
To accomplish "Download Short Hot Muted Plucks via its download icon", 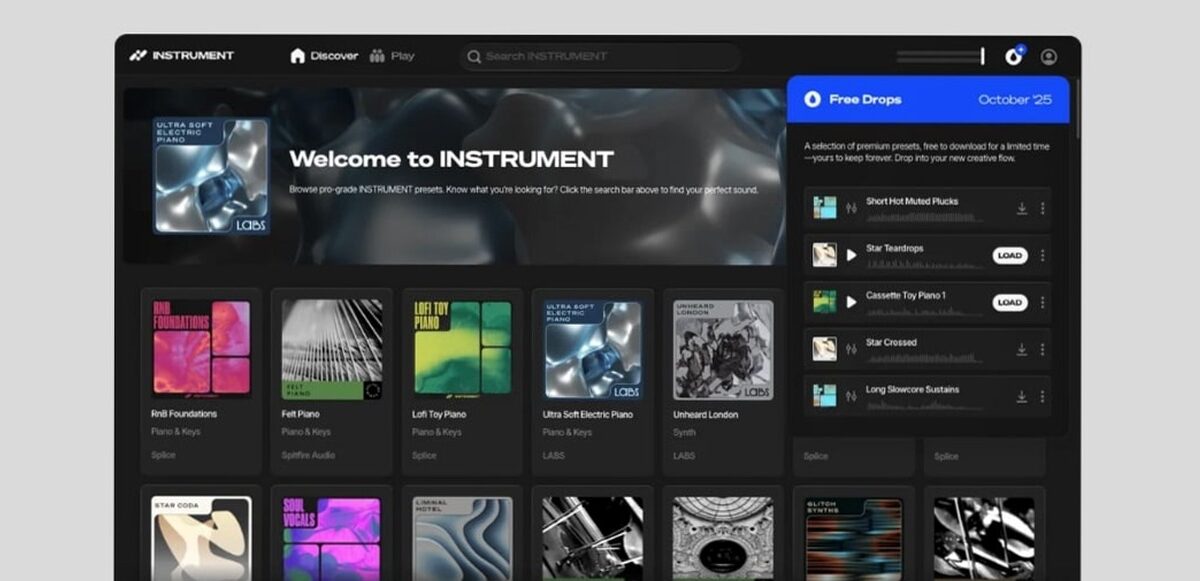I will 1022,207.
